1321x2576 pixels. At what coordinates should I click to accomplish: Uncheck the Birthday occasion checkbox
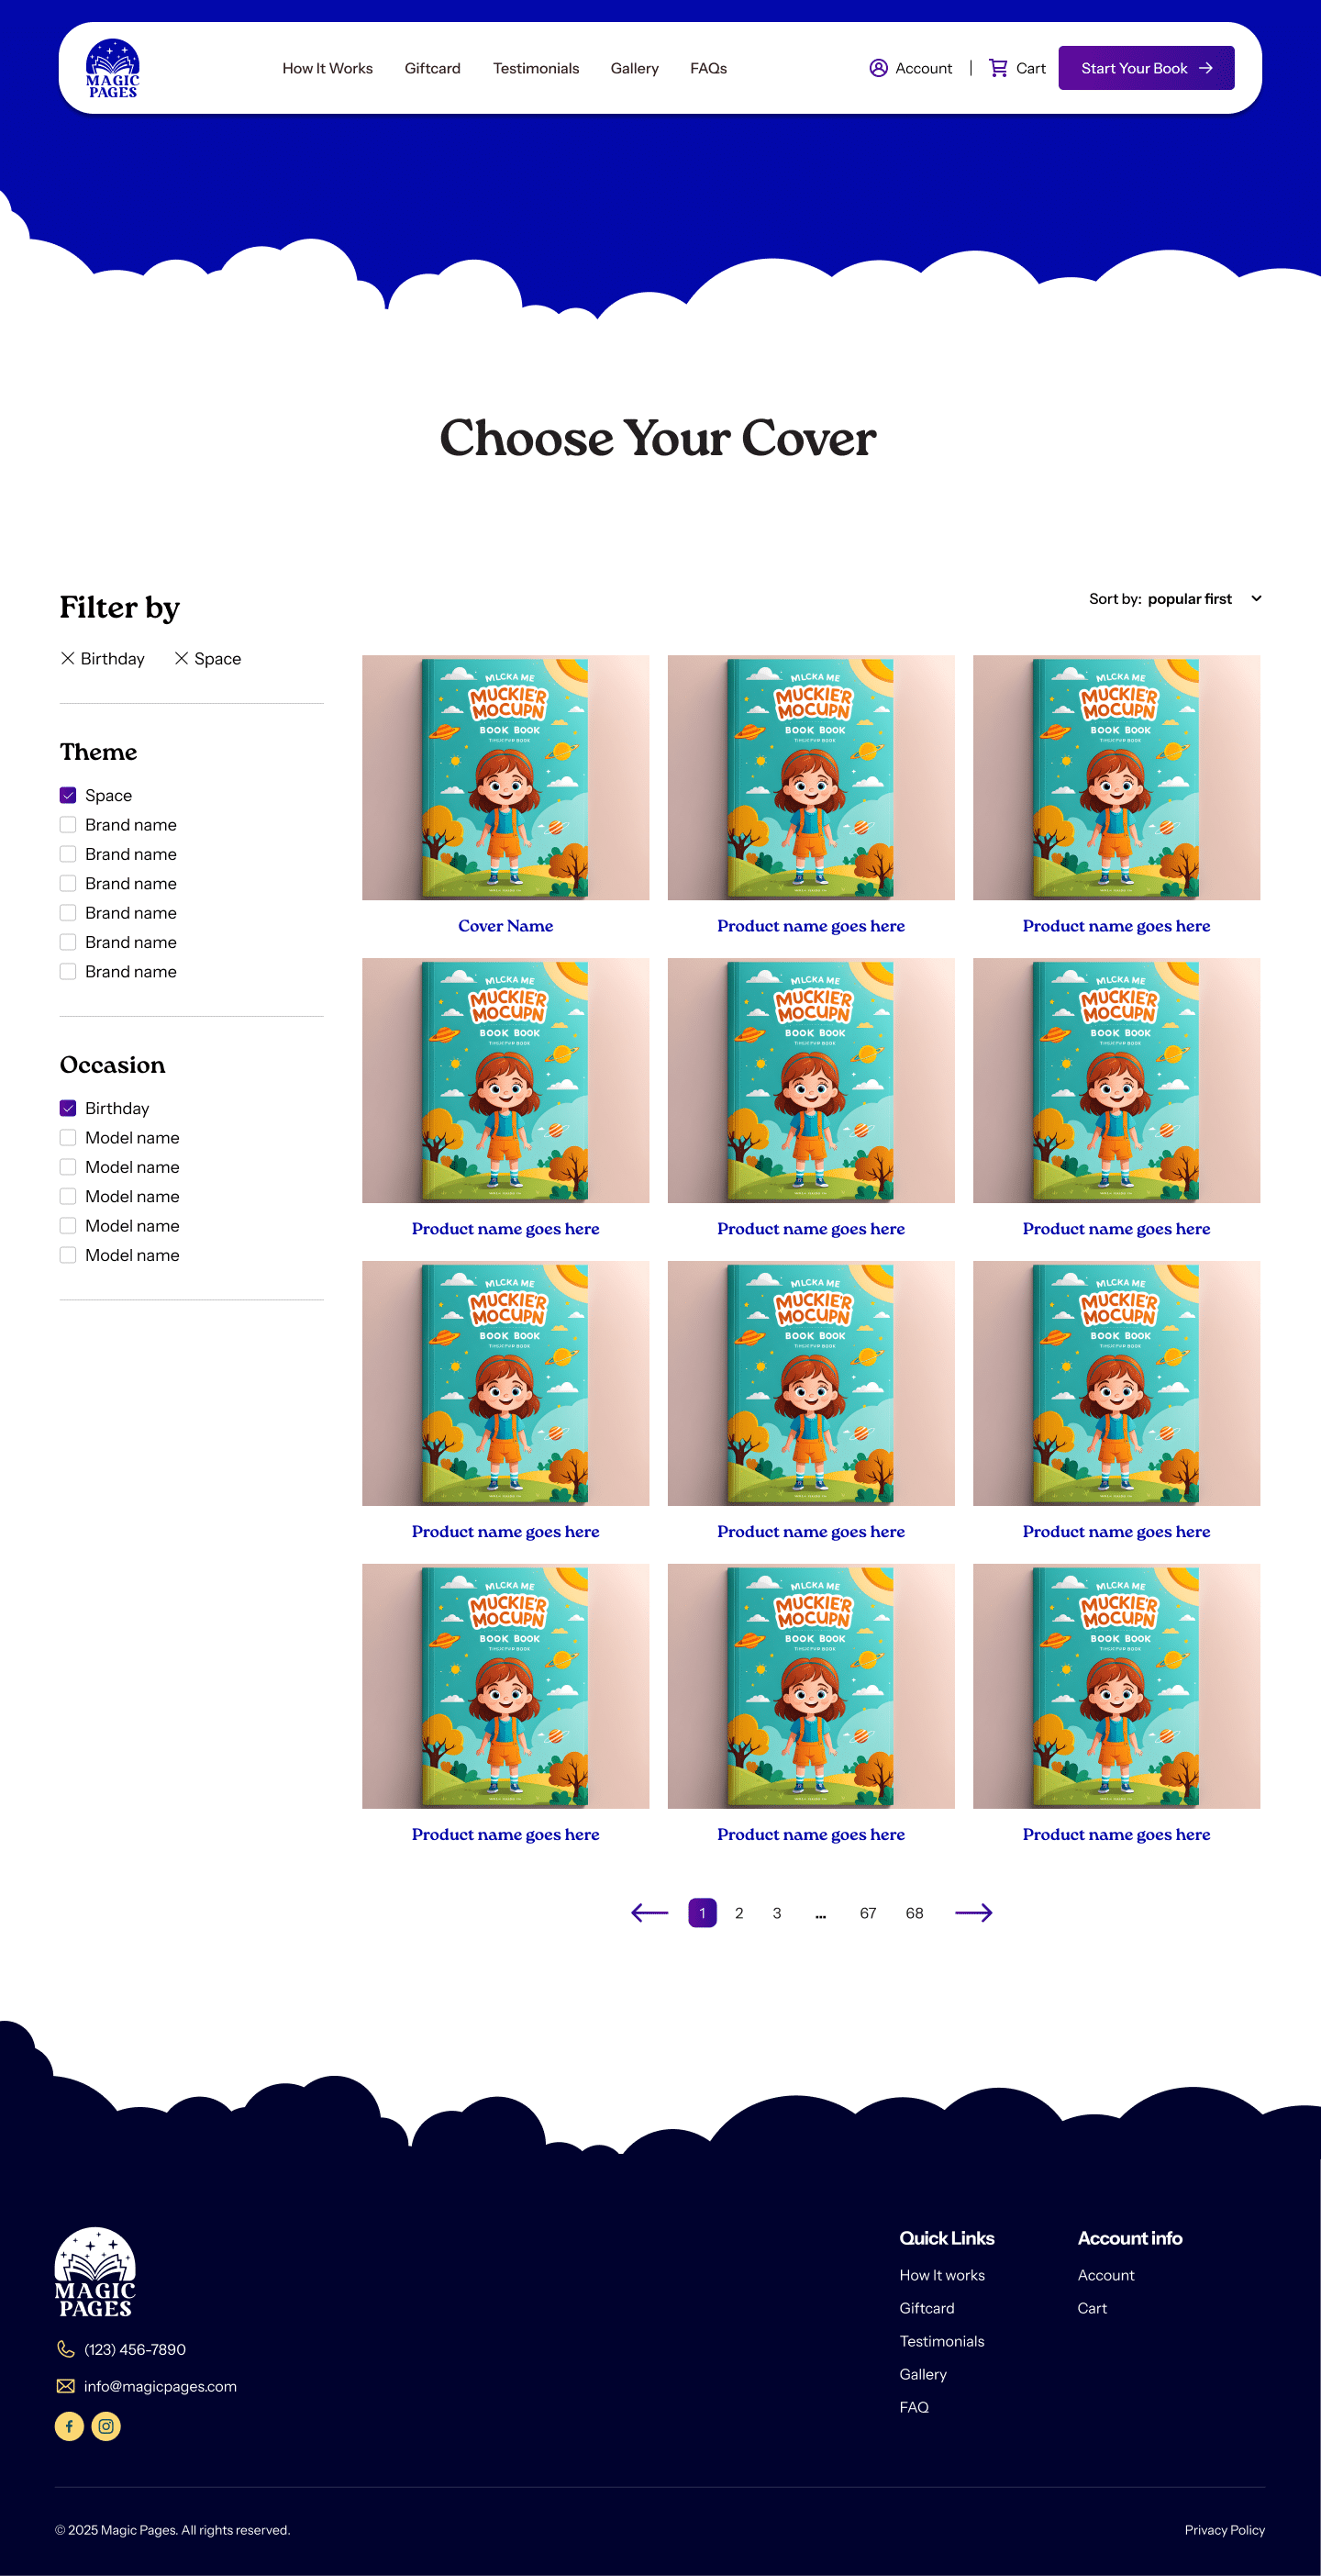(68, 1108)
